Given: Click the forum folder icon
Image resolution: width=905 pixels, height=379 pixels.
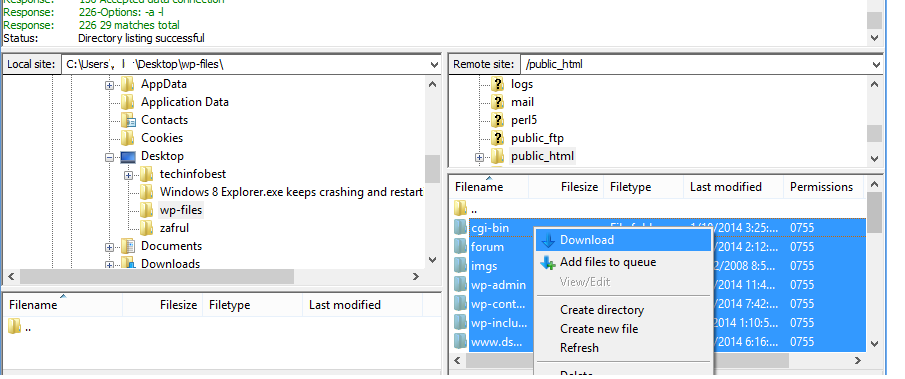Looking at the screenshot, I should 460,247.
